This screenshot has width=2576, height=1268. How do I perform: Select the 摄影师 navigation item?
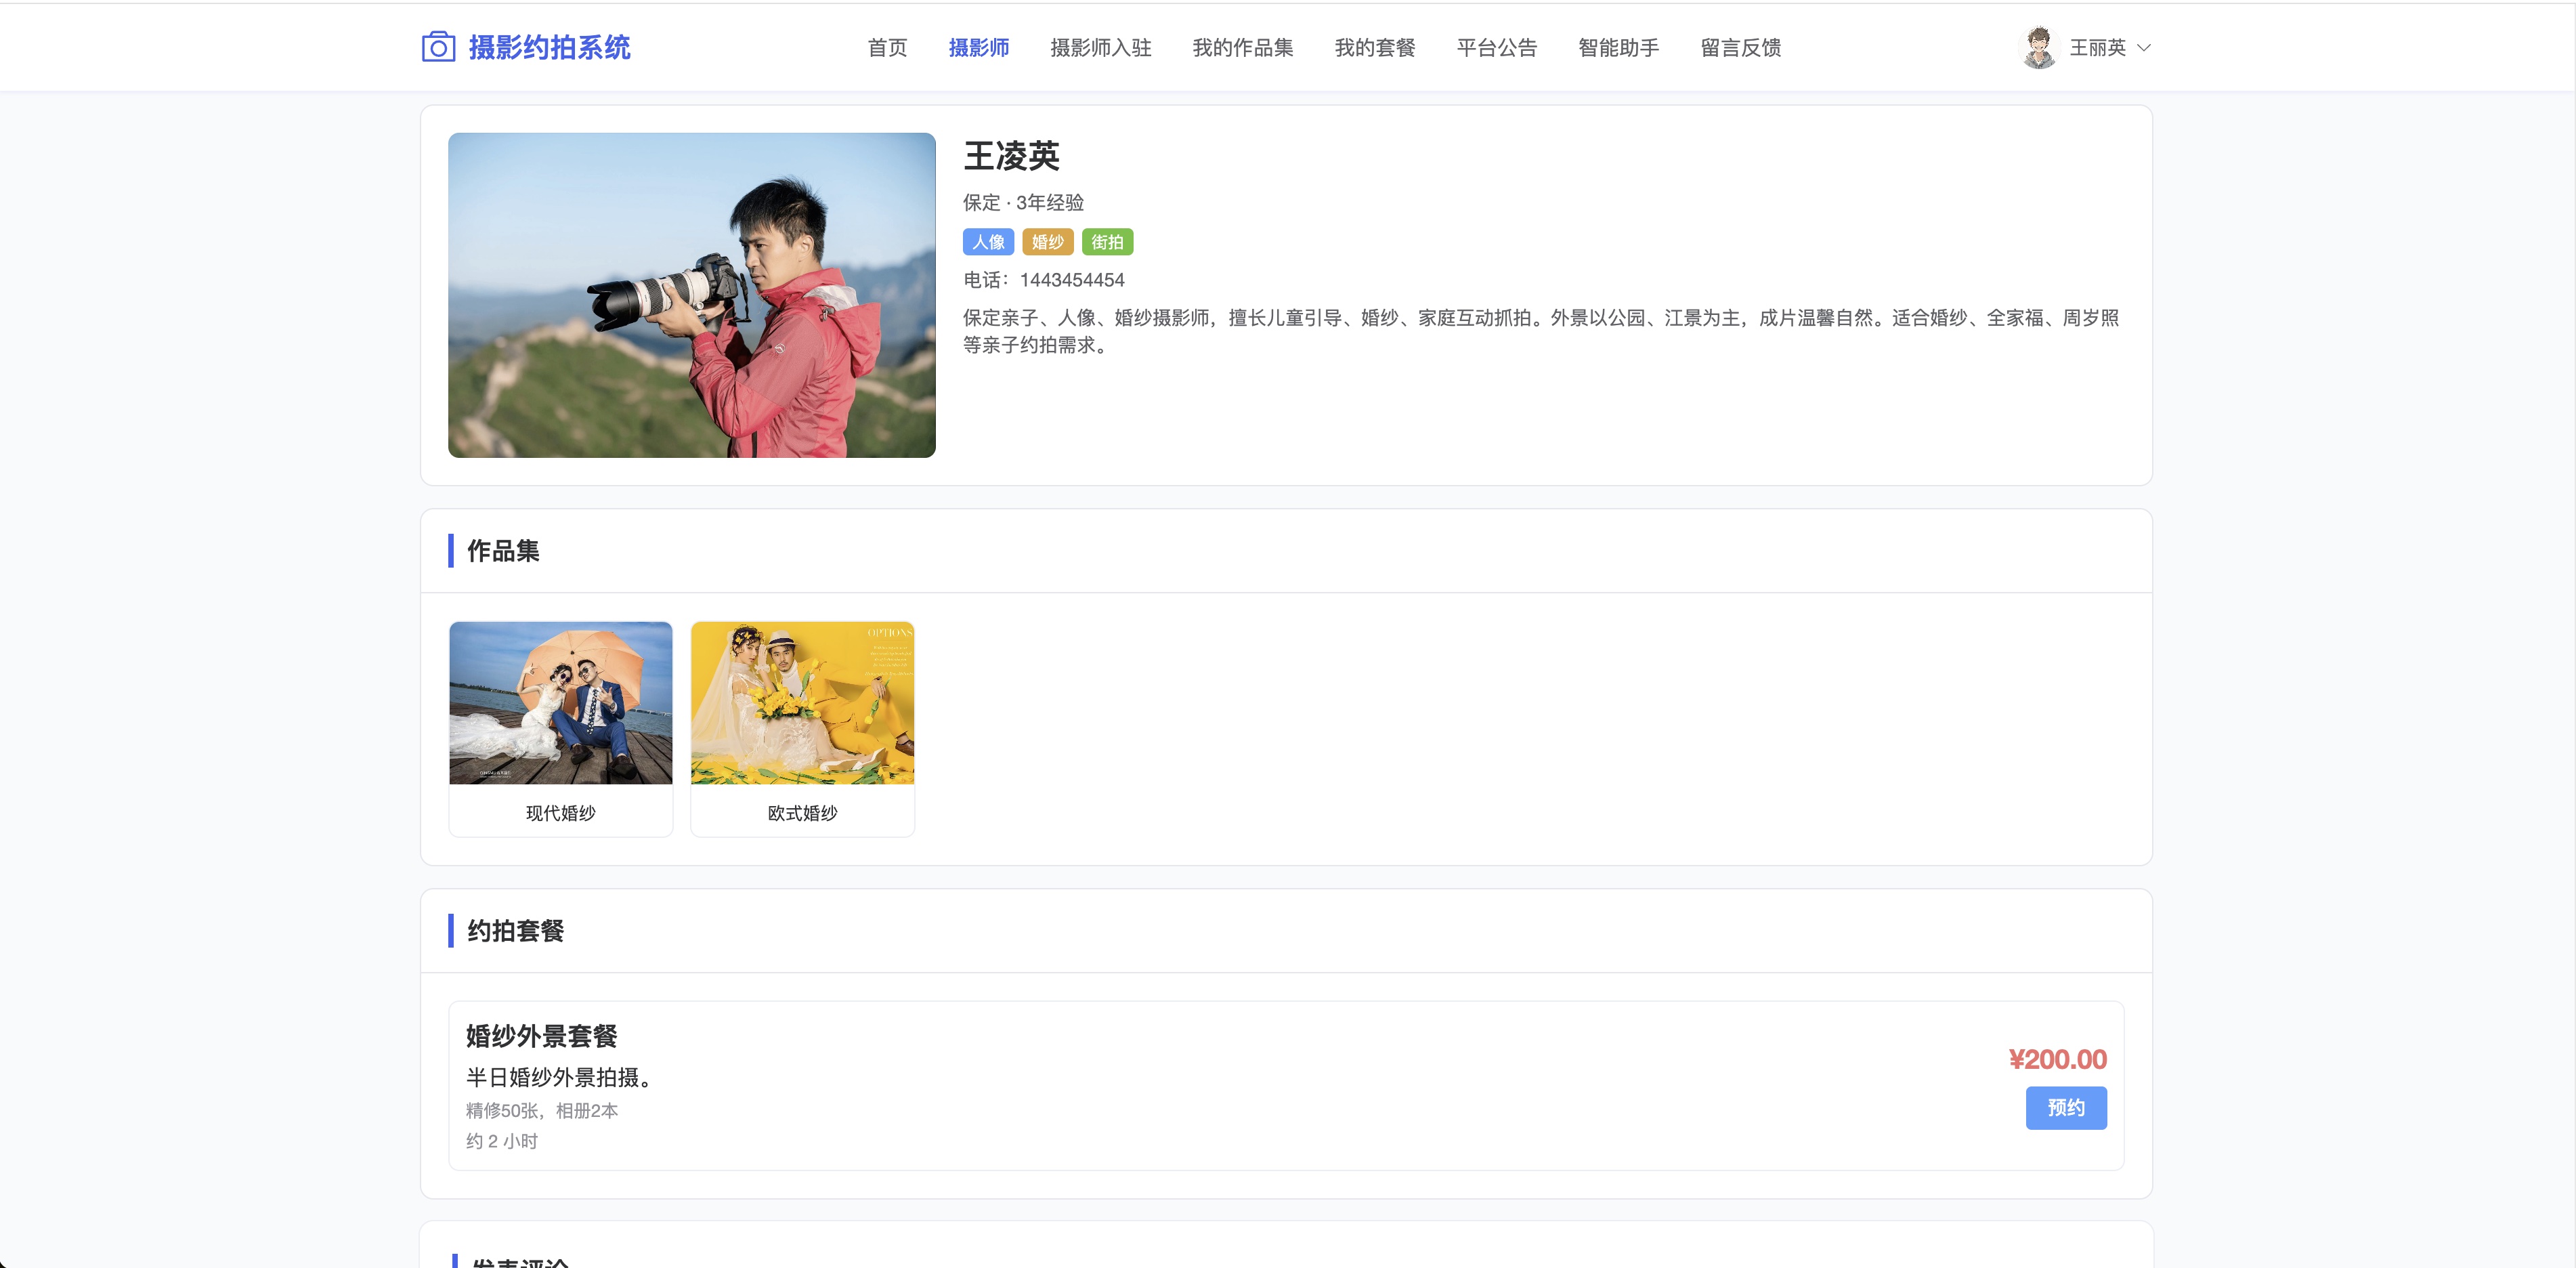978,47
